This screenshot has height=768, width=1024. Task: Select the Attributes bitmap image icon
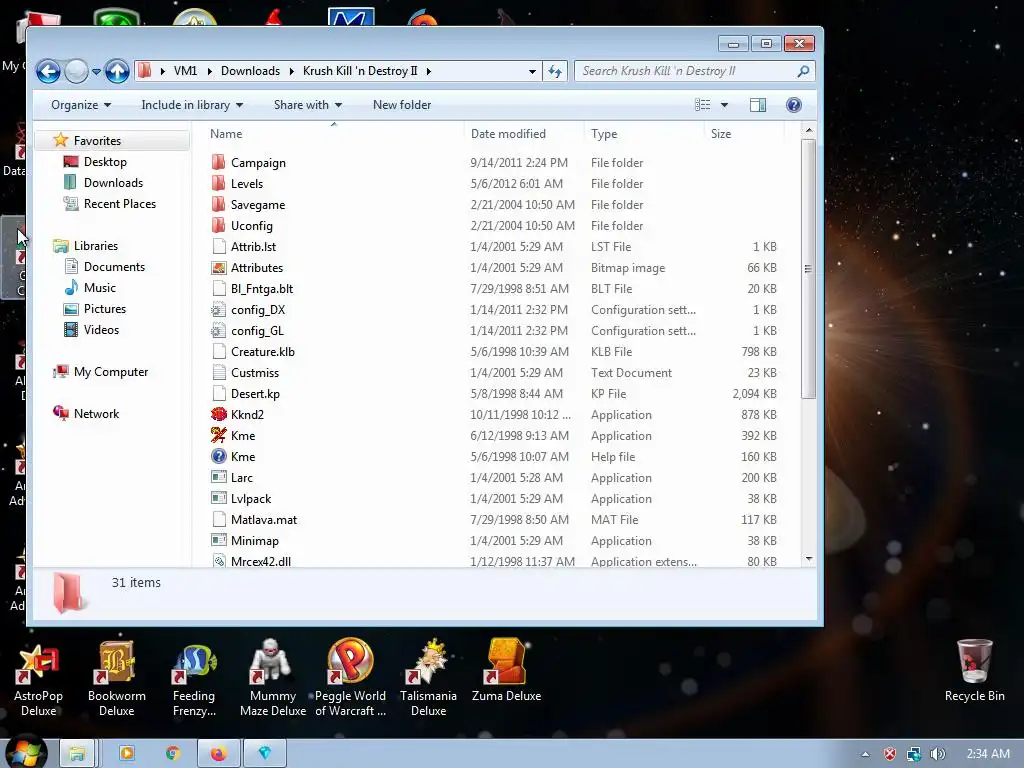click(x=219, y=267)
